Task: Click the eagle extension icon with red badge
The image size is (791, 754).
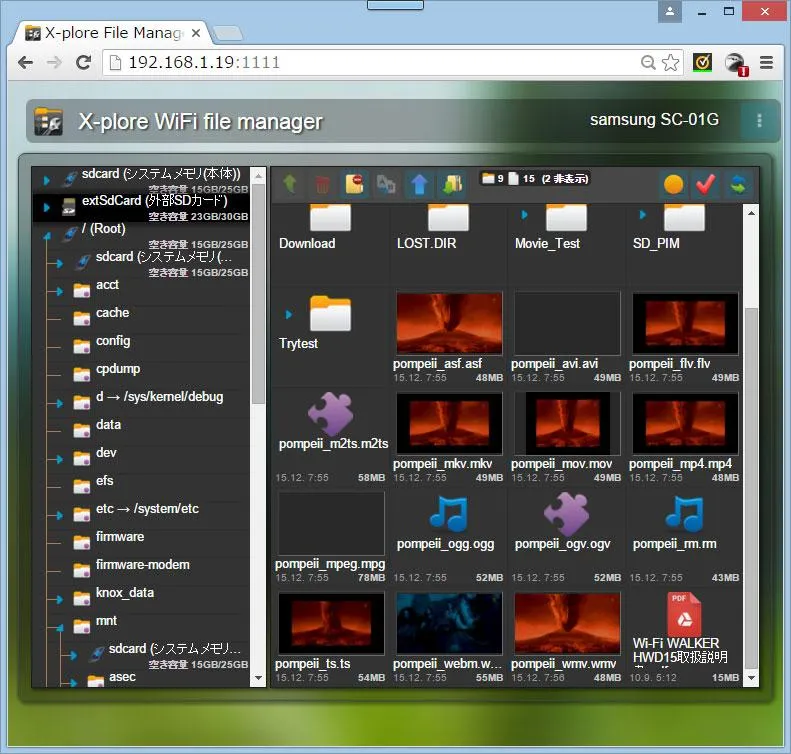Action: click(736, 64)
